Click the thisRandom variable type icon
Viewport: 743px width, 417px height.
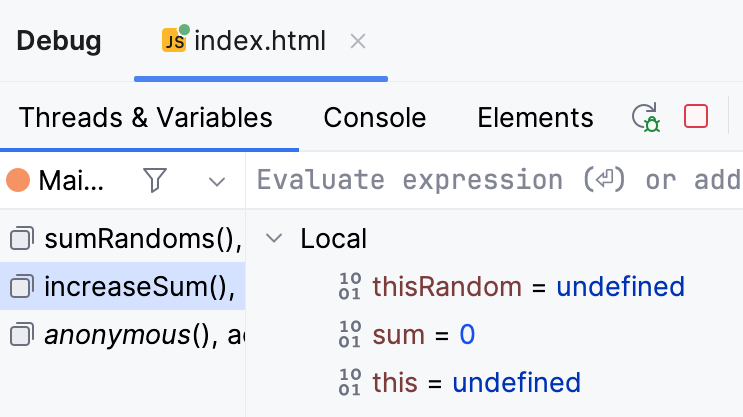350,287
